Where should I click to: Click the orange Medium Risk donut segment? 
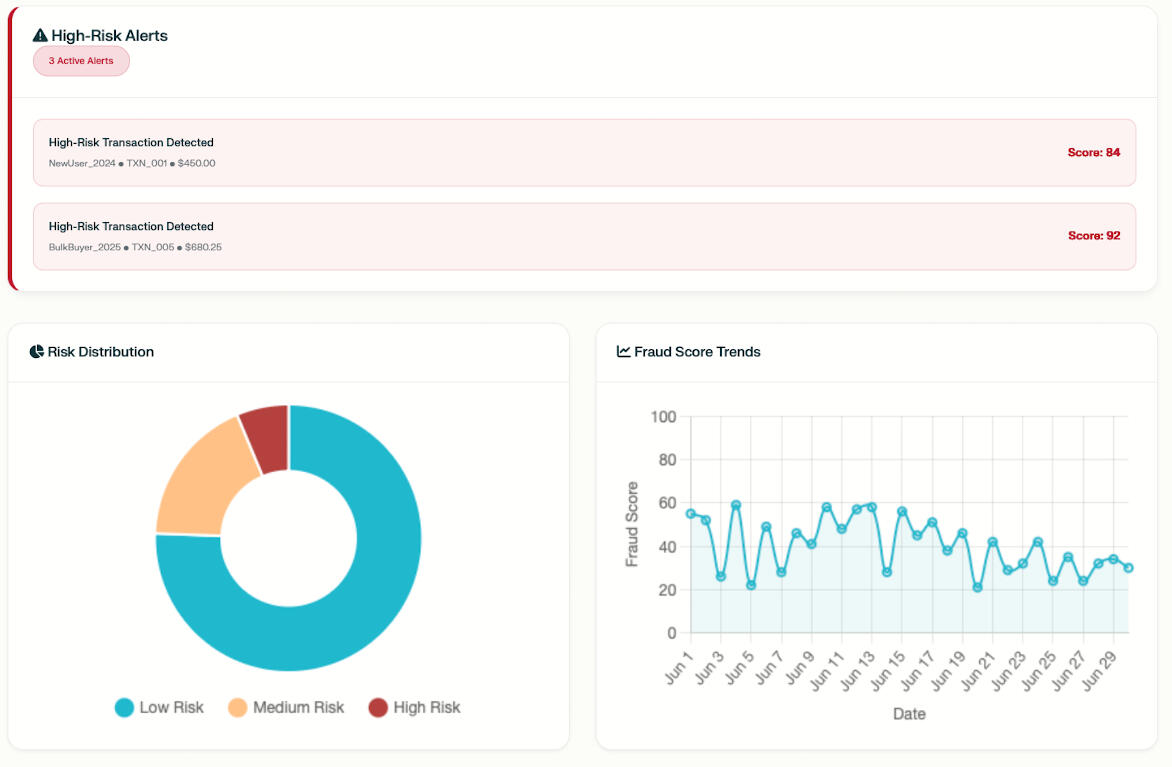point(200,480)
